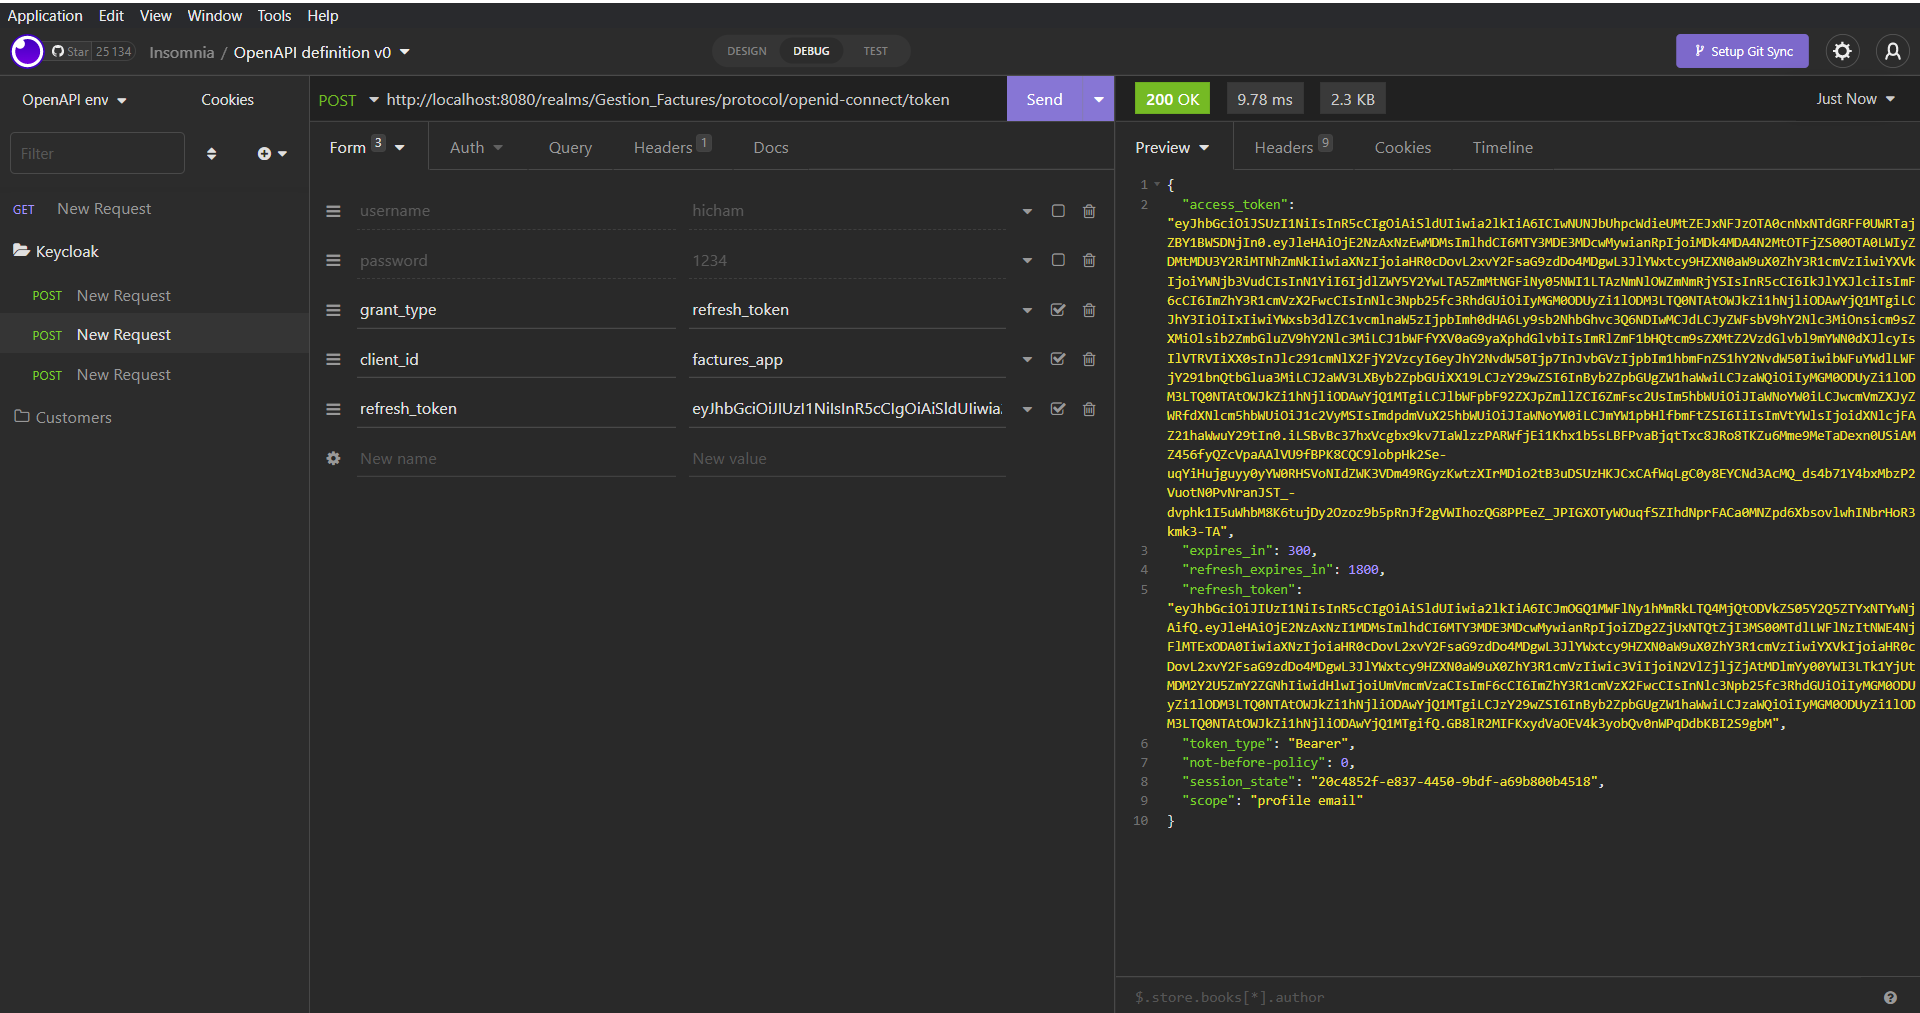Click the account avatar icon
Image resolution: width=1920 pixels, height=1013 pixels.
coord(1893,51)
